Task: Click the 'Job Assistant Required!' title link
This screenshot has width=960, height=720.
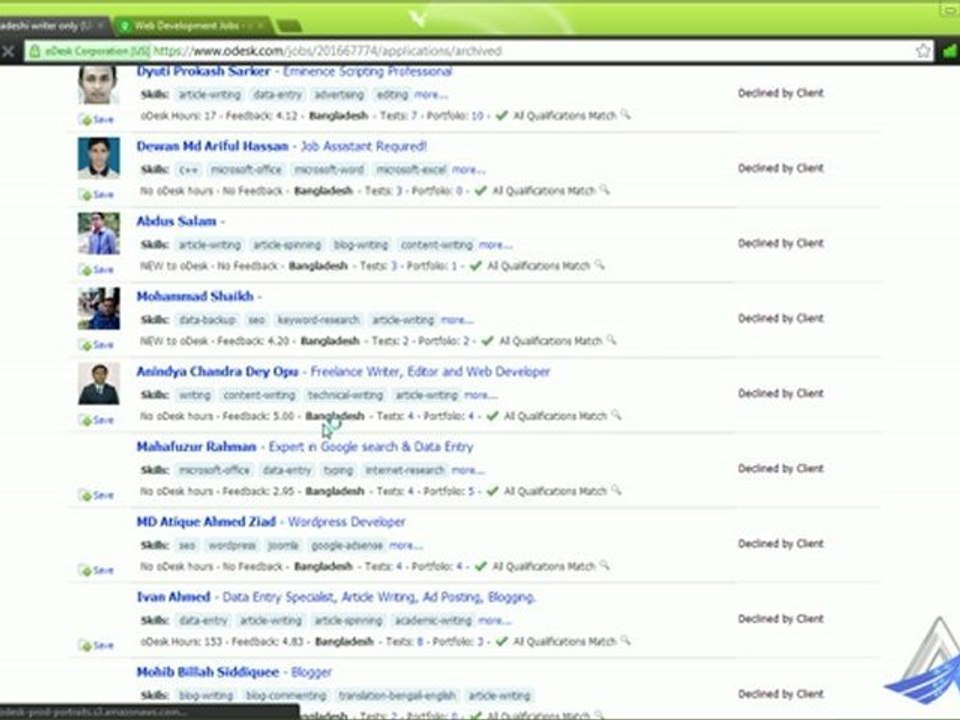Action: pyautogui.click(x=364, y=146)
